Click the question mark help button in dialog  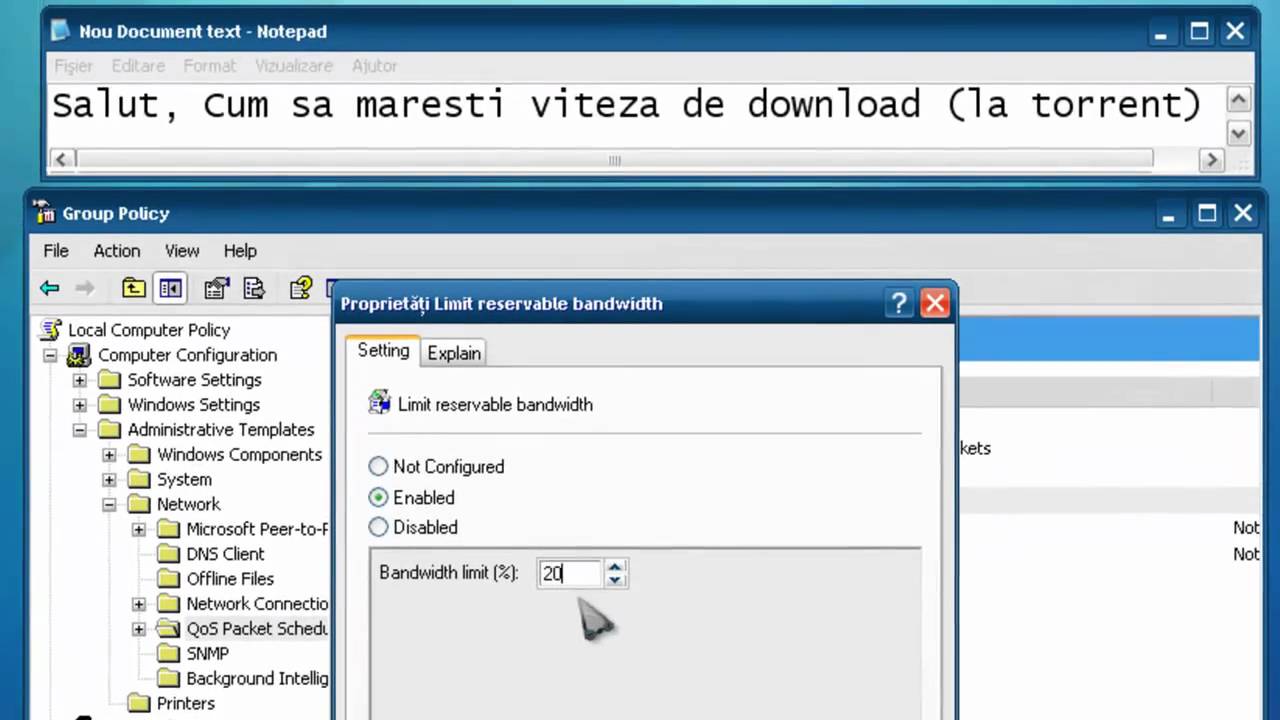coord(899,303)
